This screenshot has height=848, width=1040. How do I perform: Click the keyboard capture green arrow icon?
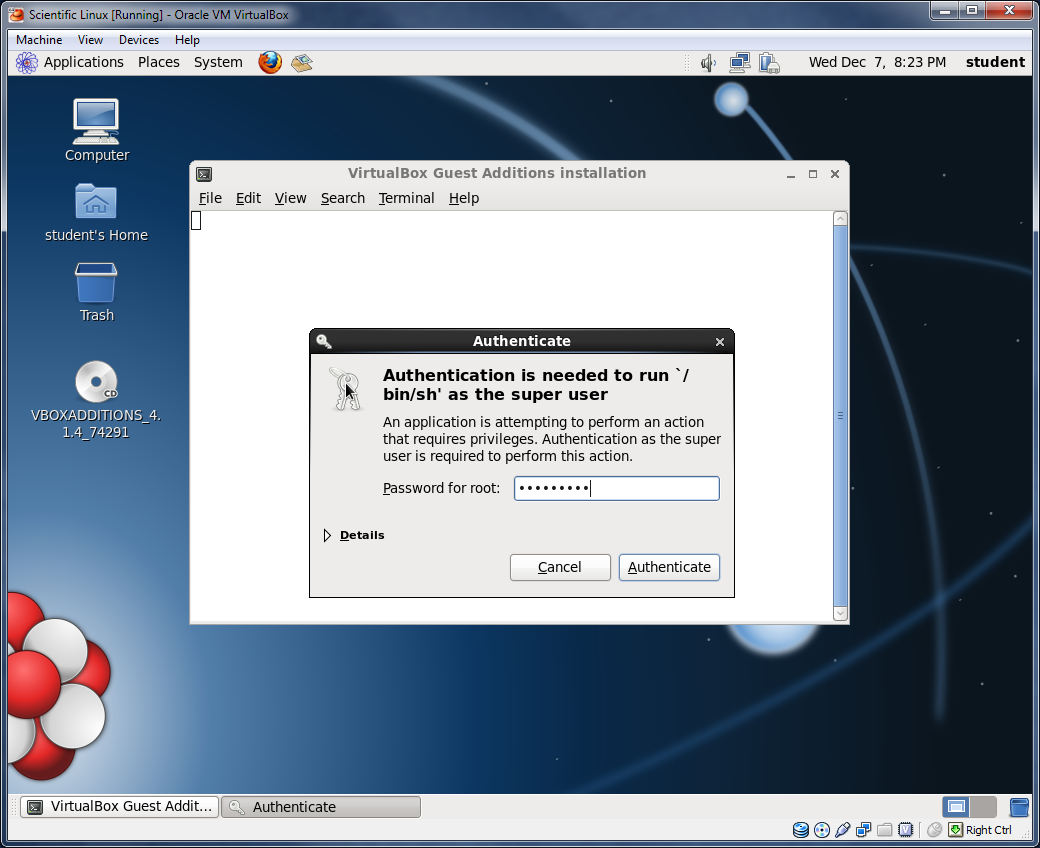[956, 829]
